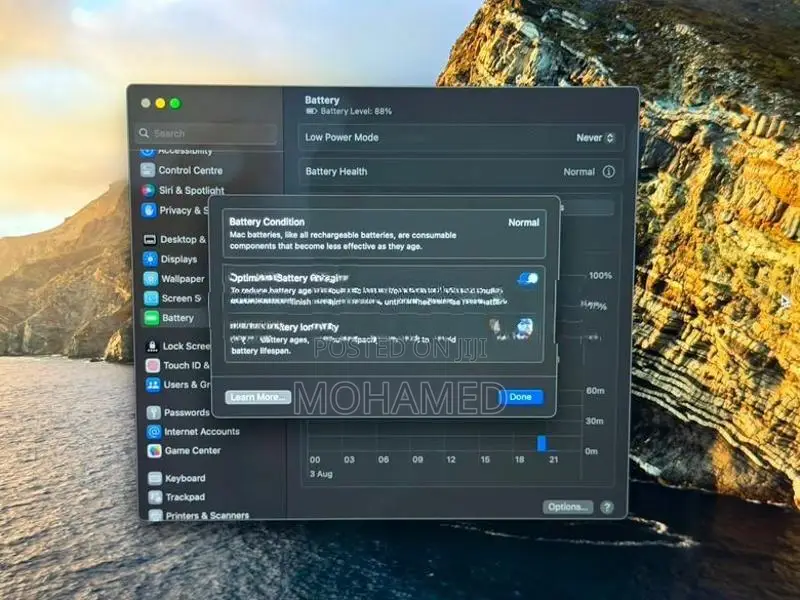Click the Users & Groups icon
Viewport: 800px width, 600px height.
(153, 385)
